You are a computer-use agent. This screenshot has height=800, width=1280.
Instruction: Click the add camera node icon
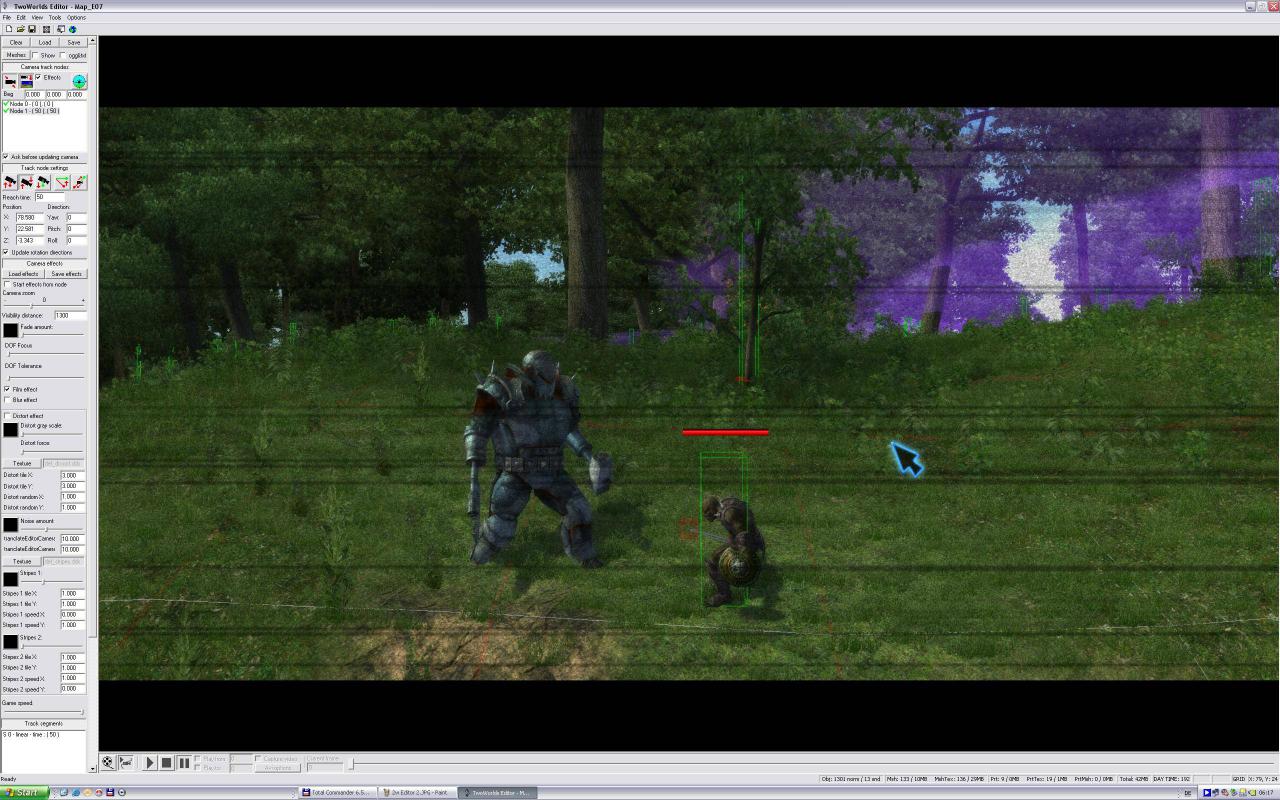(x=10, y=81)
